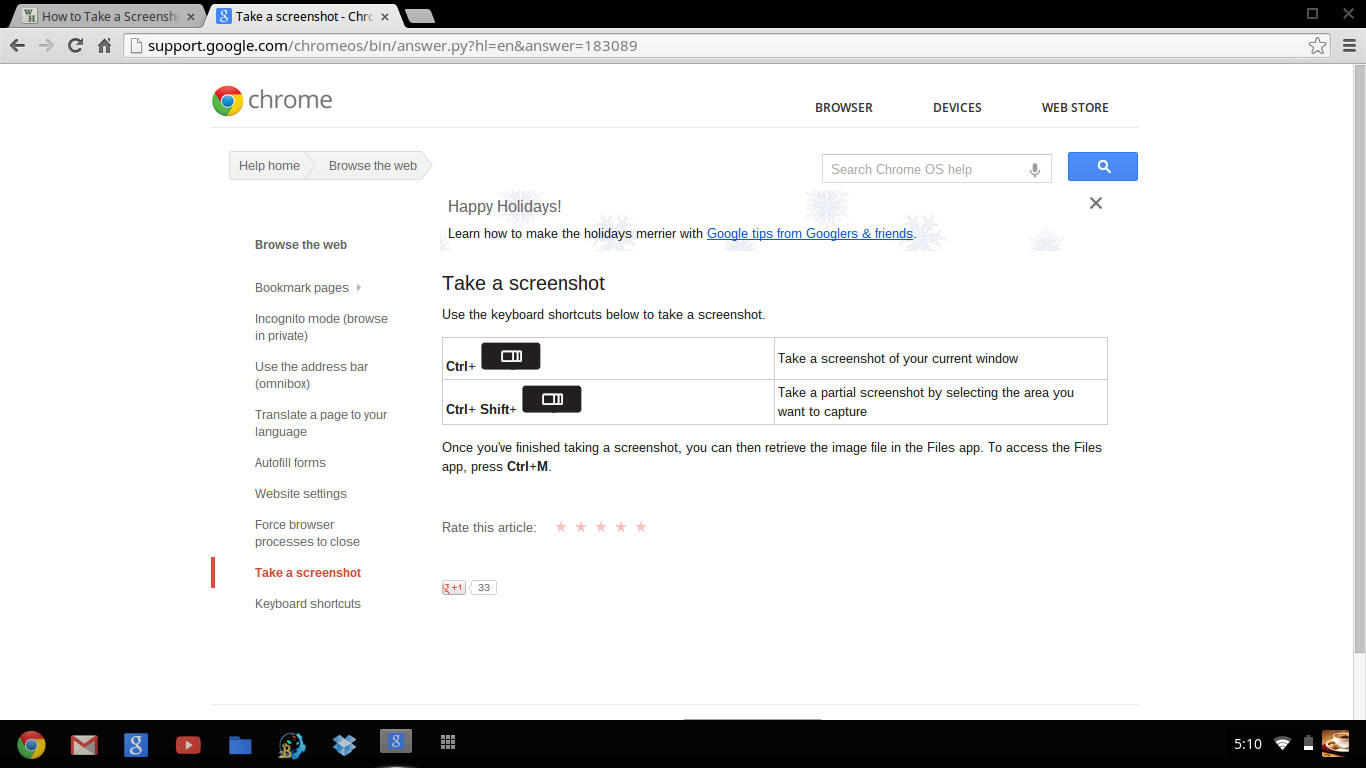The height and width of the screenshot is (768, 1366).
Task: Click the Browse the web sidebar heading
Action: pyautogui.click(x=301, y=244)
